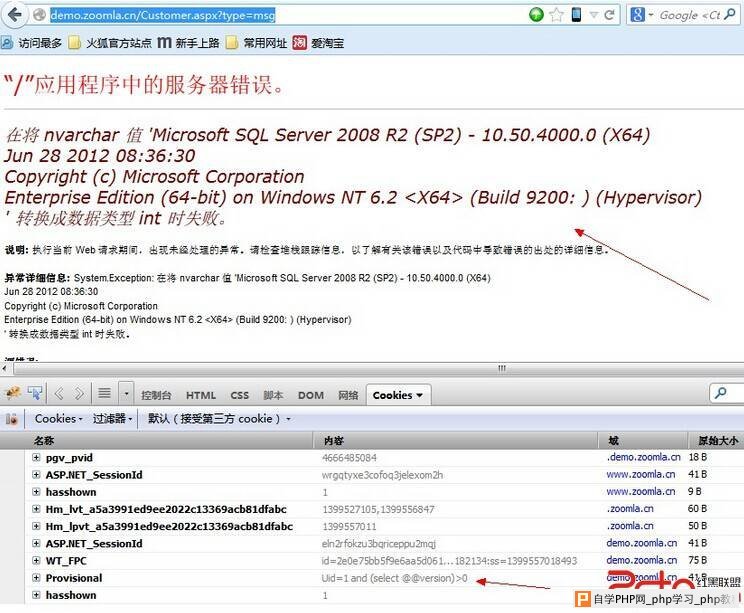Open the address bar history dropdown arrow

click(594, 15)
